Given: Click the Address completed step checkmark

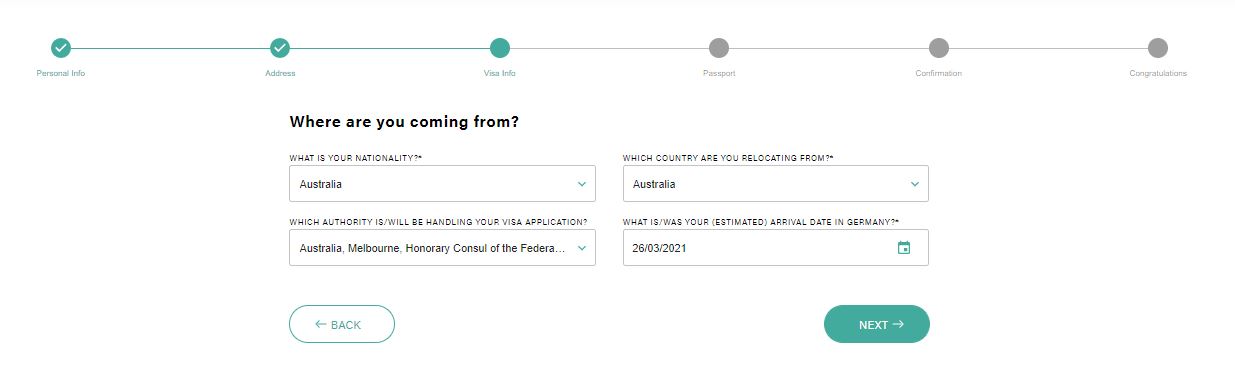Looking at the screenshot, I should (280, 48).
